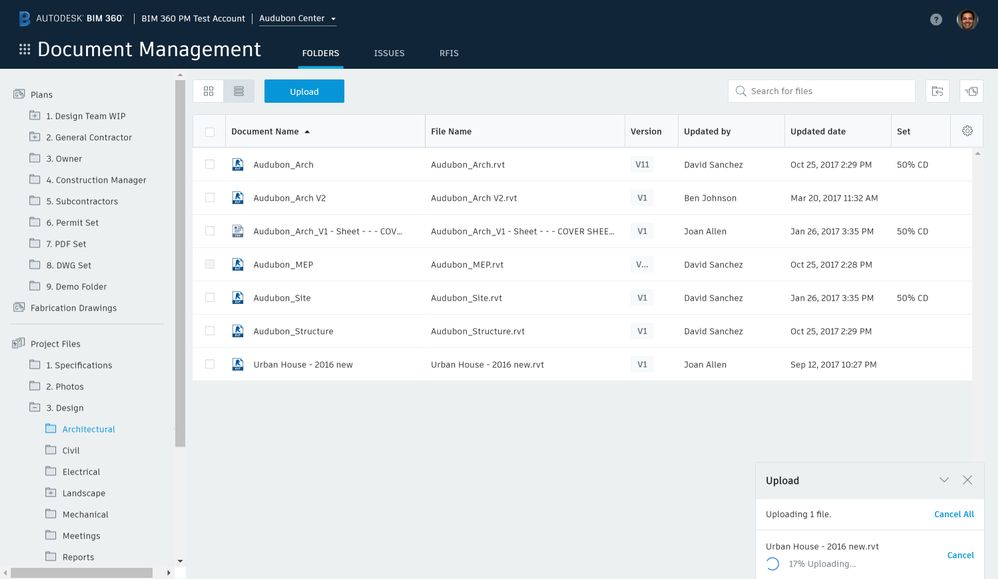
Task: Cancel the Urban House upload
Action: (960, 555)
